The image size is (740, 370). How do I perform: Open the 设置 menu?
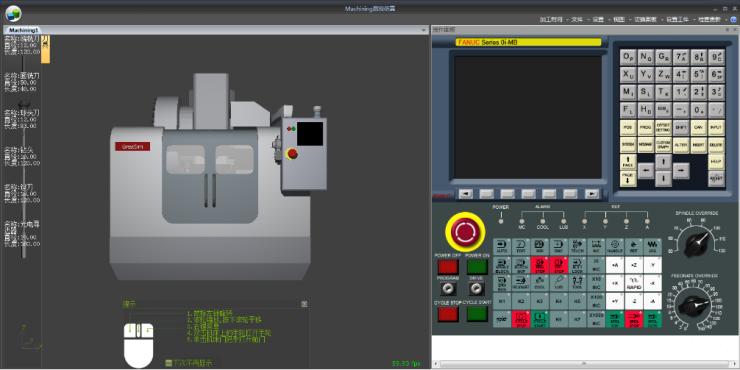tap(598, 19)
